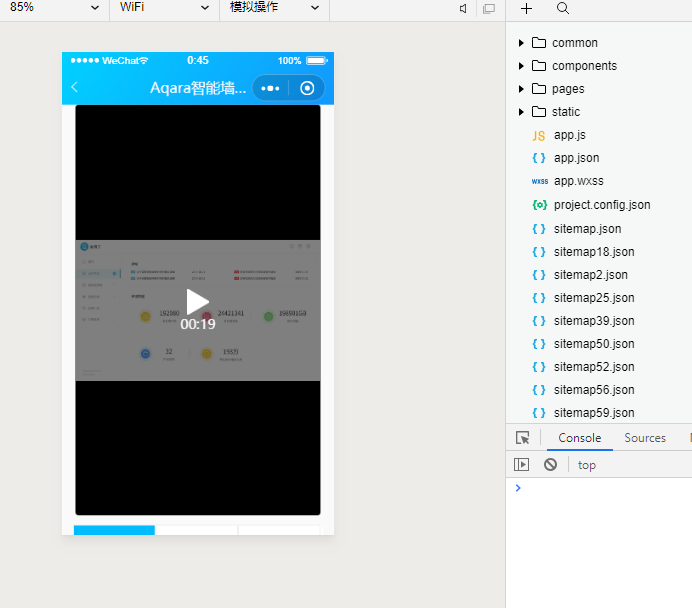Screen dimensions: 692x608
Task: Open the WiFi network dropdown
Action: pos(164,8)
